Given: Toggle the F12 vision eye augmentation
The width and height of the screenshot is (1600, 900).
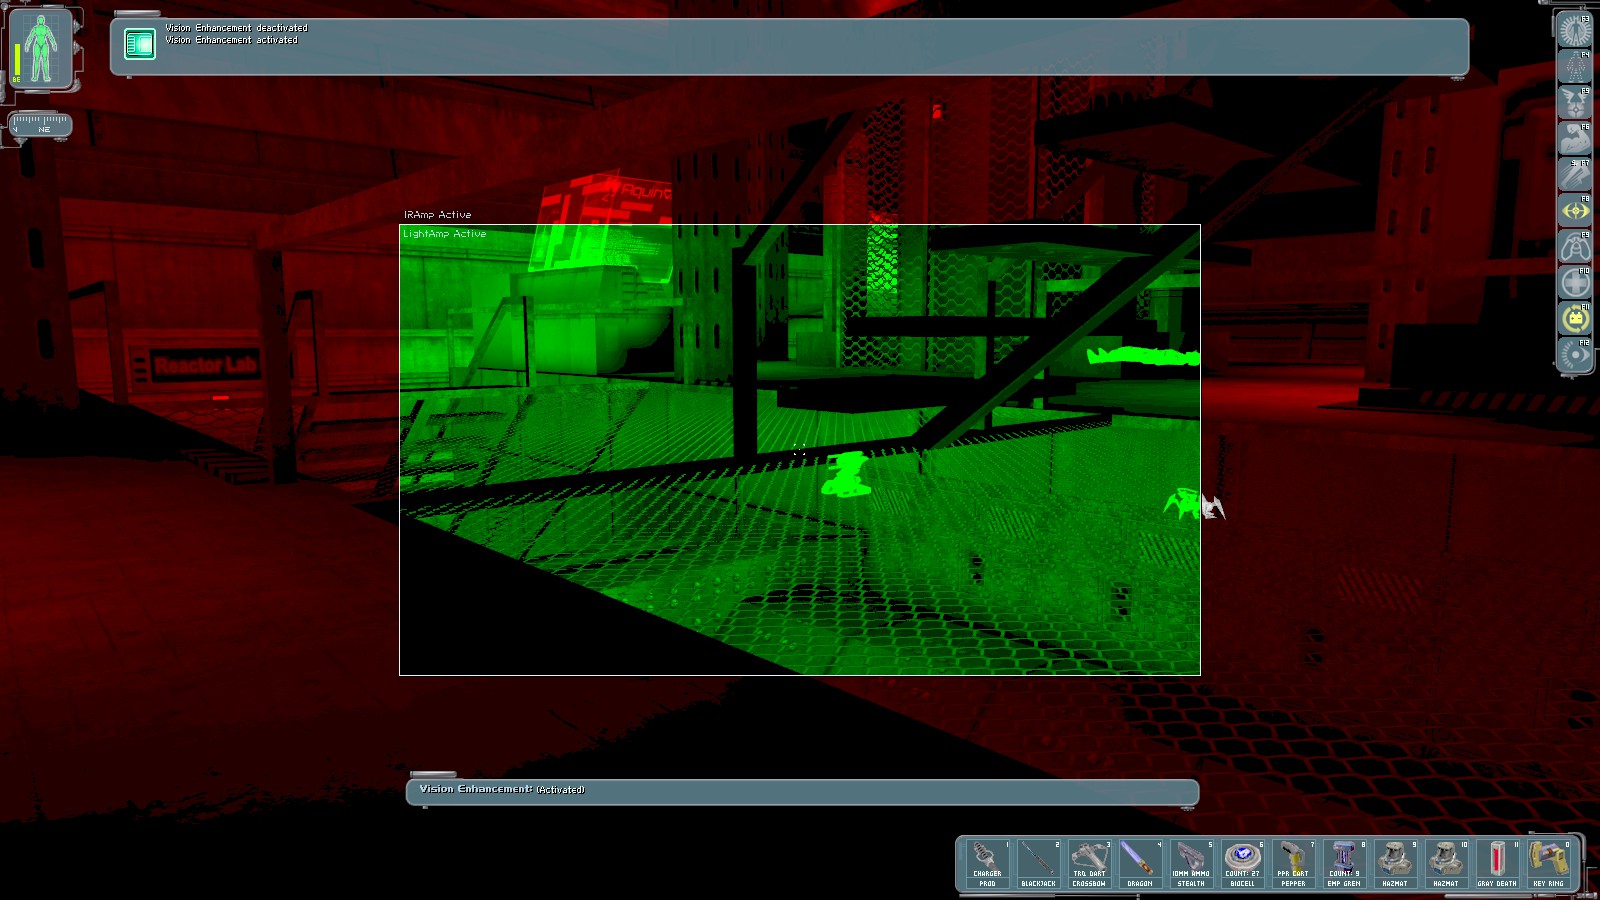Looking at the screenshot, I should (x=1575, y=355).
